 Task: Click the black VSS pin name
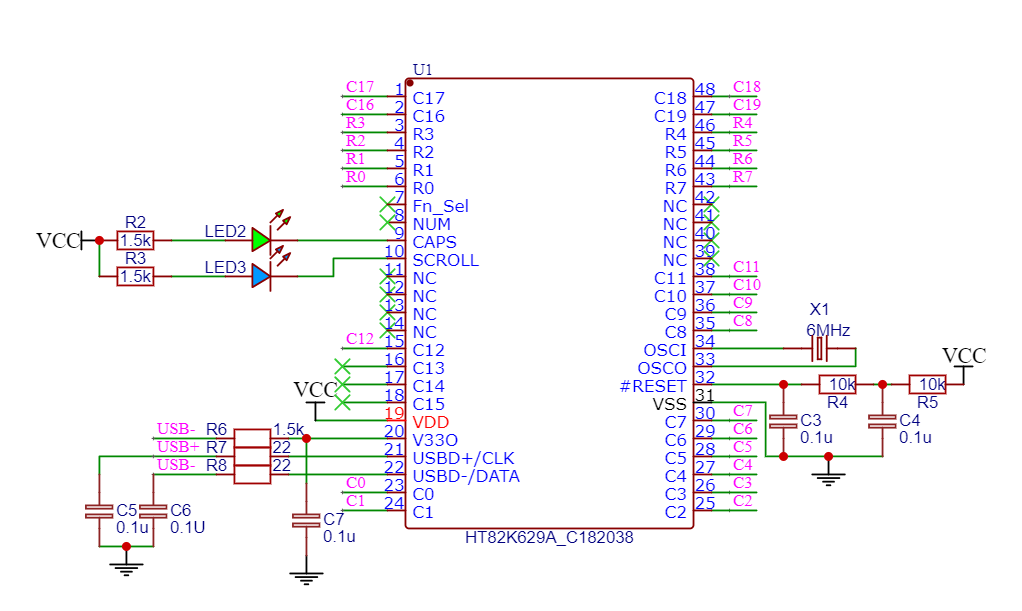pos(669,404)
